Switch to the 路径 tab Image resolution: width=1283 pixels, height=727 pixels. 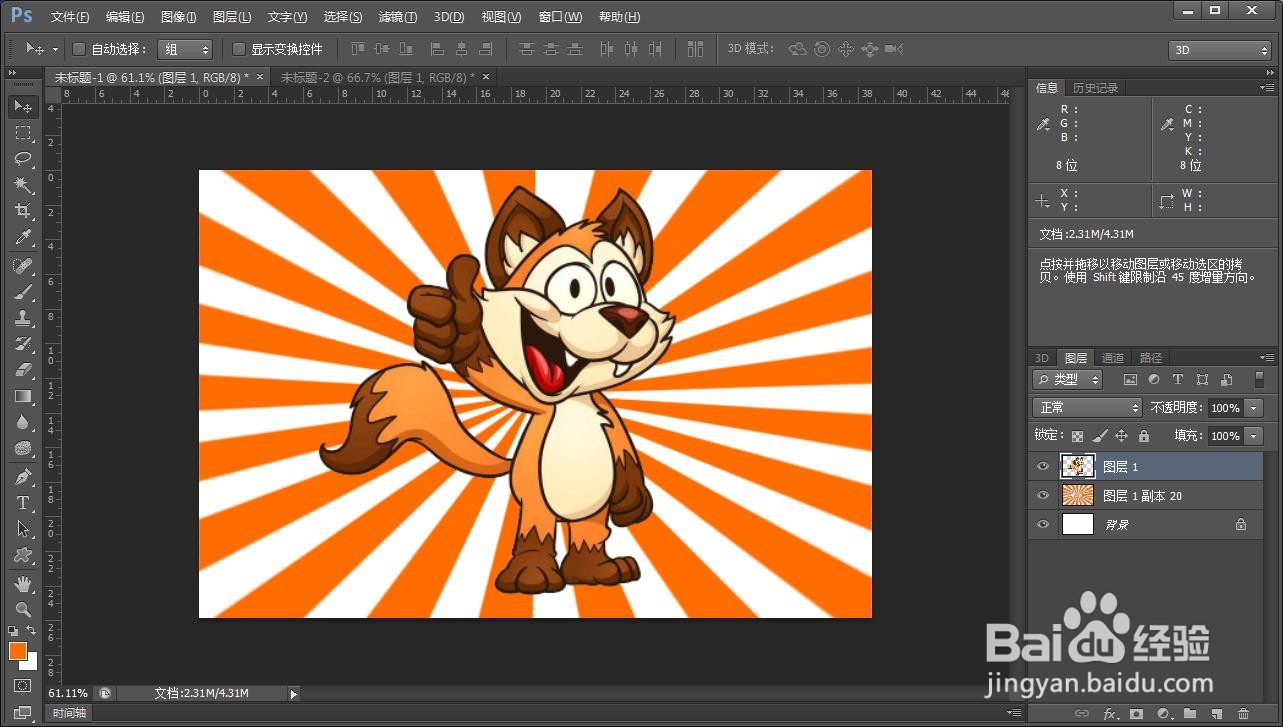coord(1151,358)
